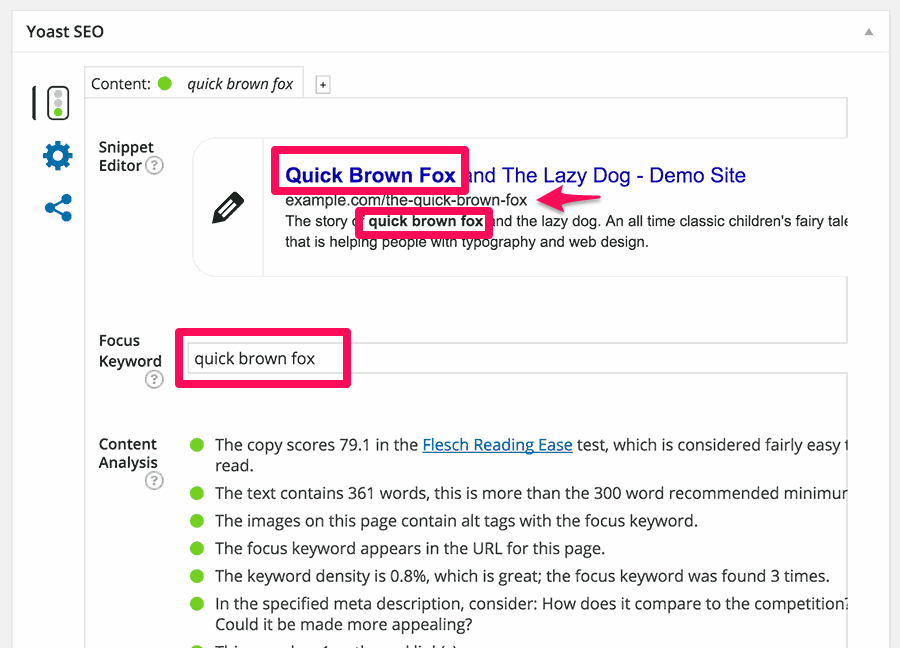Click the help icon under Focus Keyword
Viewport: 900px width, 648px height.
[x=154, y=379]
